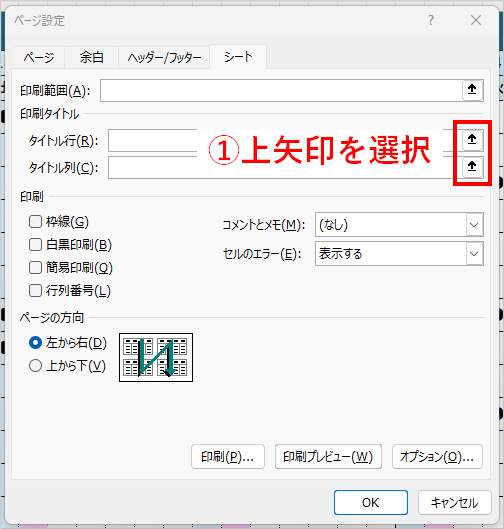Open the ヘッダー/フッター tab
The height and width of the screenshot is (529, 504).
(164, 57)
